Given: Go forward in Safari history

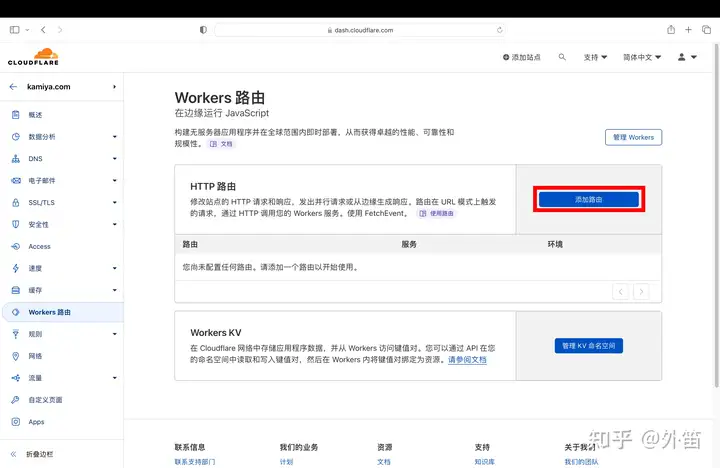Looking at the screenshot, I should click(x=60, y=30).
